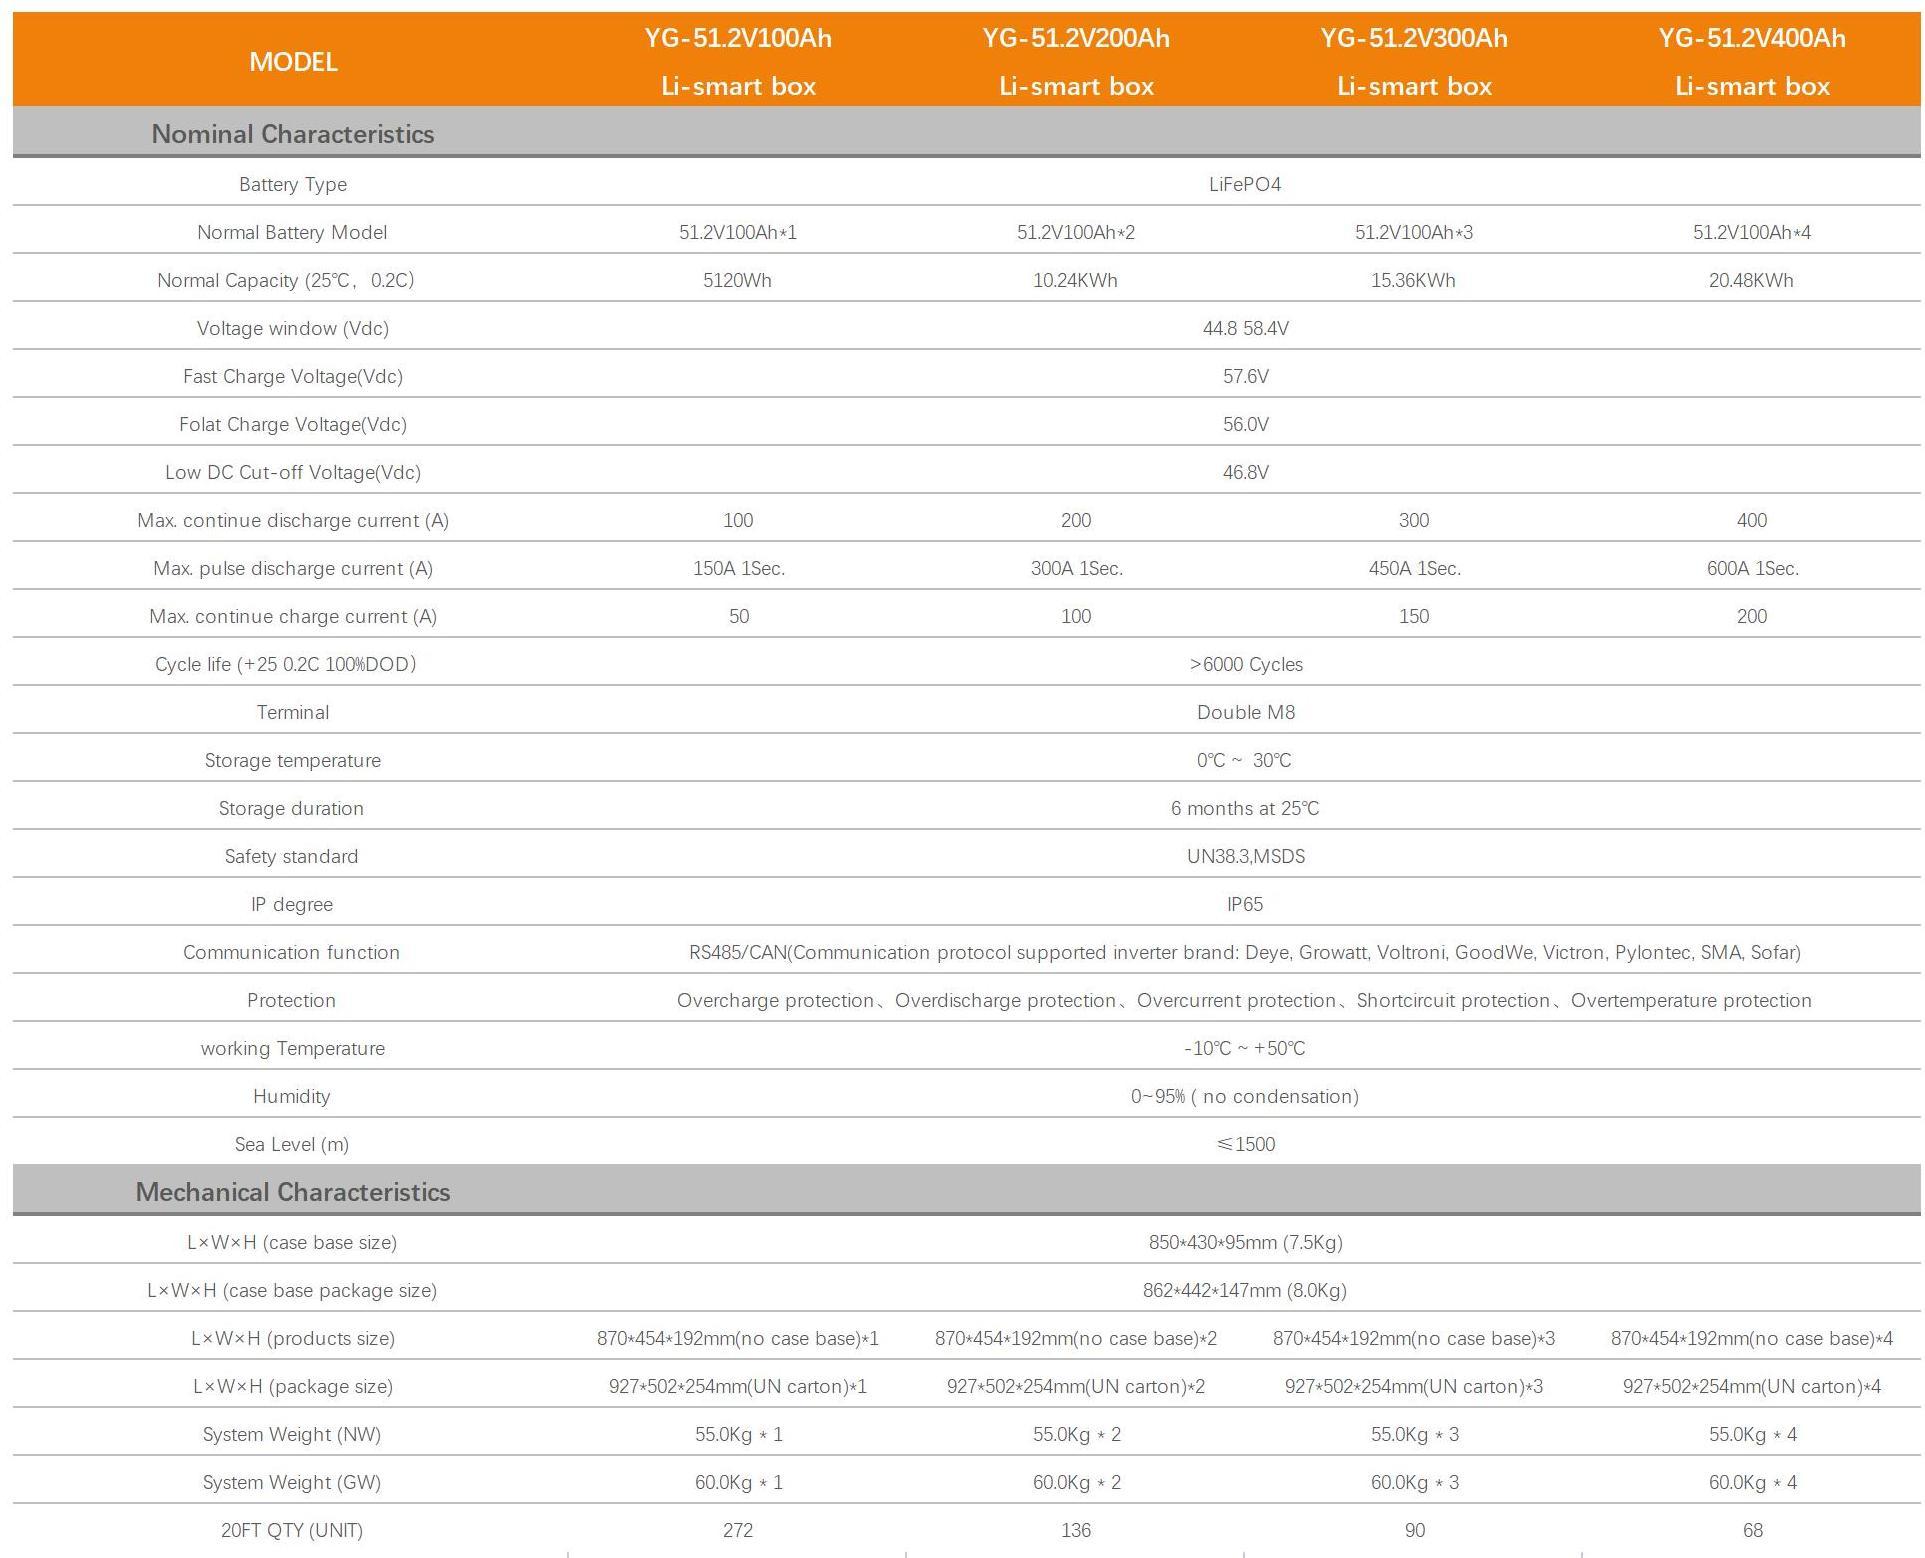Screen dimensions: 1925x1558
Task: Select the 60.0Kg * 2 gross weight
Action: pyautogui.click(x=1076, y=1482)
